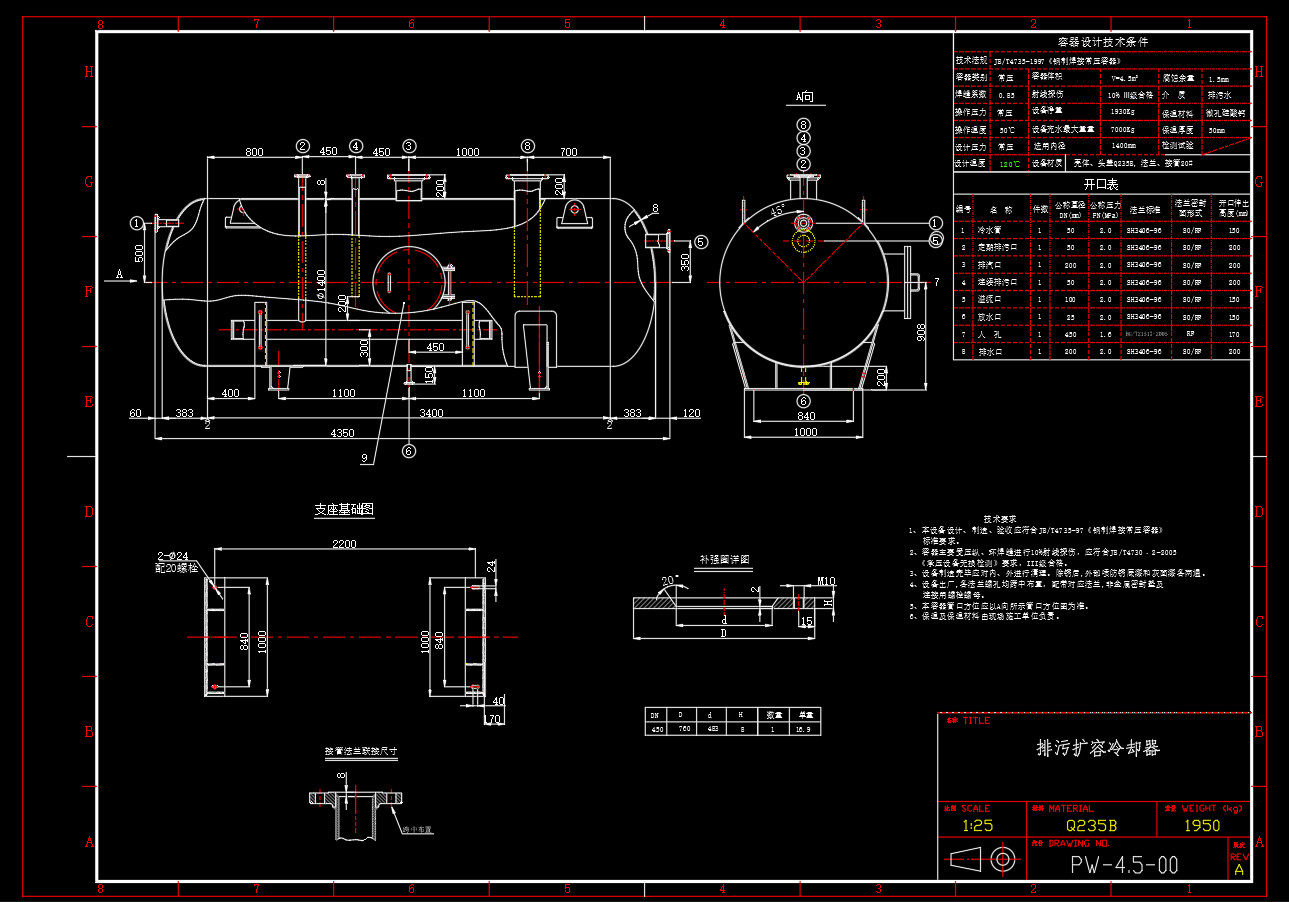This screenshot has height=902, width=1289.
Task: Click the 开口表 table heading
Action: click(x=1101, y=185)
